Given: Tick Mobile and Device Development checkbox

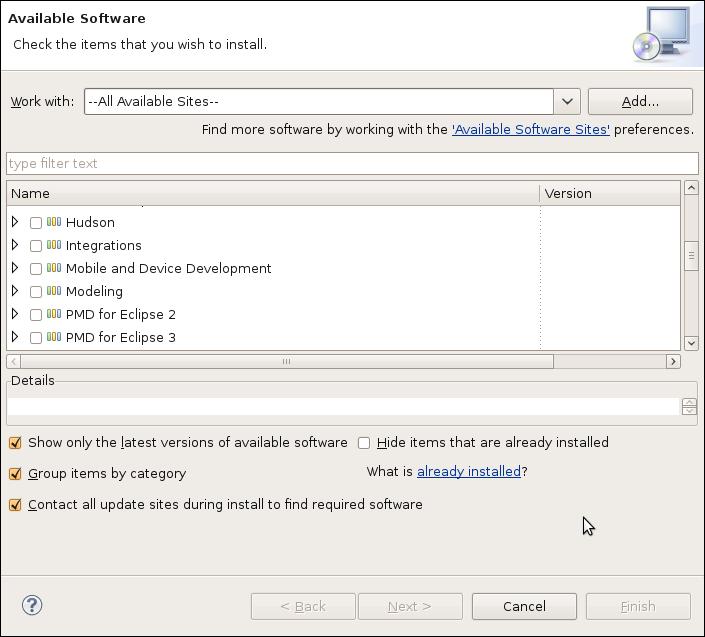Looking at the screenshot, I should [x=36, y=268].
